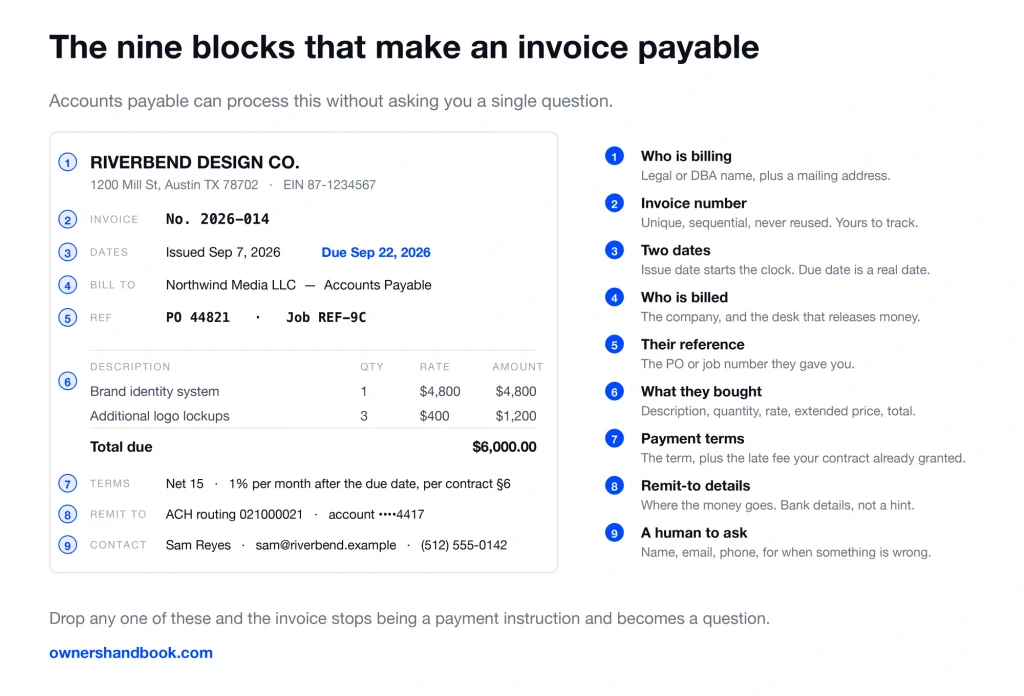
Task: Click the outlined number 2 marker beside INVOICE
Action: (67, 219)
